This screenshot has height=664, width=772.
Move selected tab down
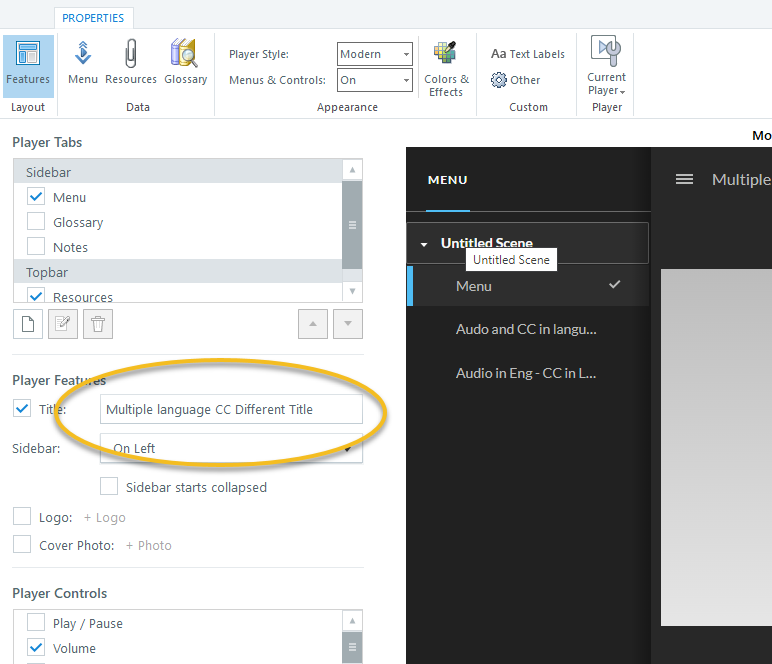pos(348,324)
